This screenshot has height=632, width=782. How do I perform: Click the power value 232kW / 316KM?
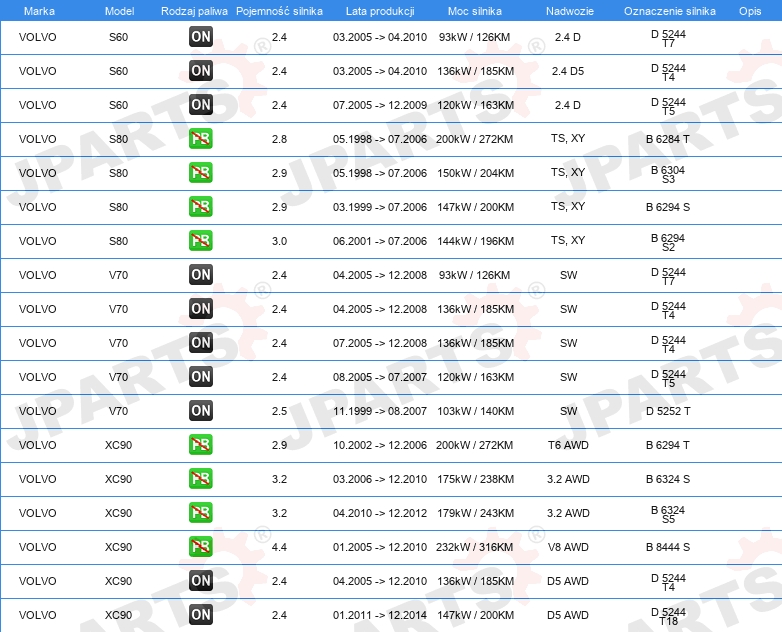[x=474, y=547]
